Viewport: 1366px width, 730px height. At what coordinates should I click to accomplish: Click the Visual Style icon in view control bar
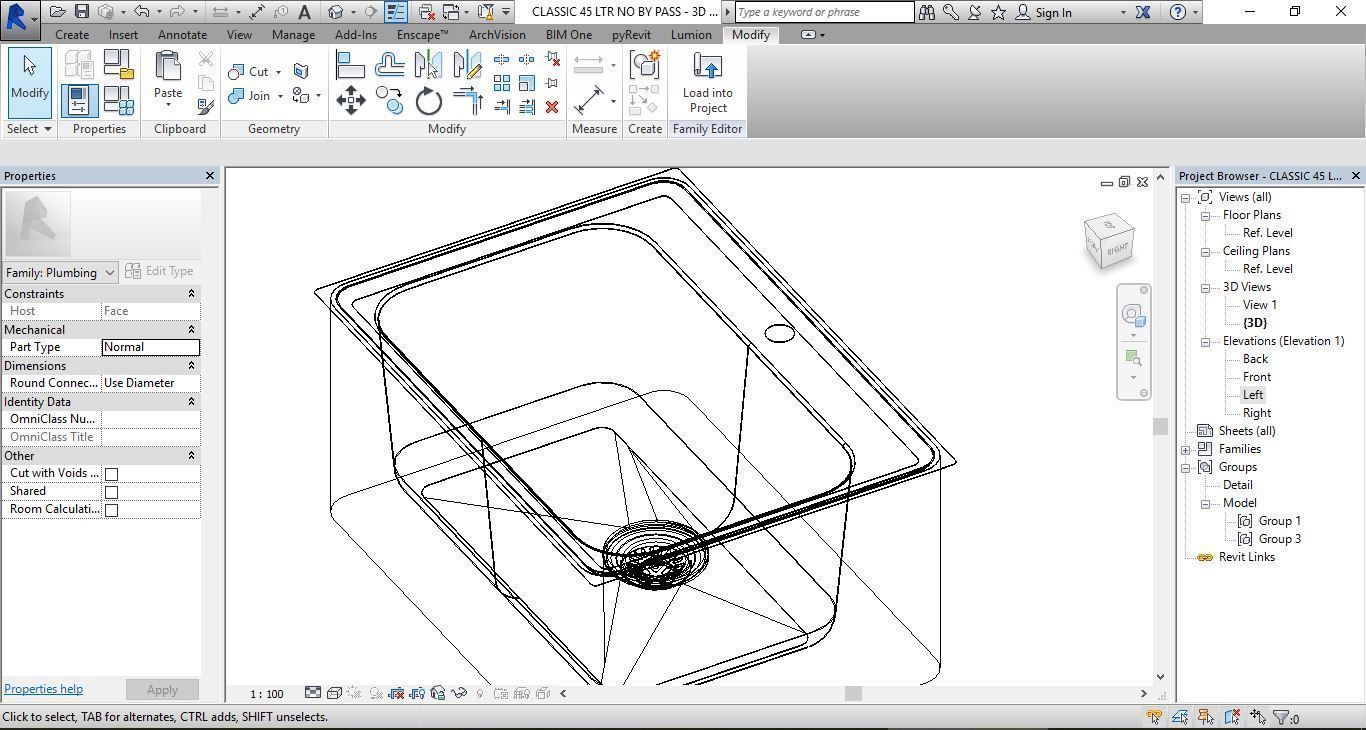[x=335, y=693]
